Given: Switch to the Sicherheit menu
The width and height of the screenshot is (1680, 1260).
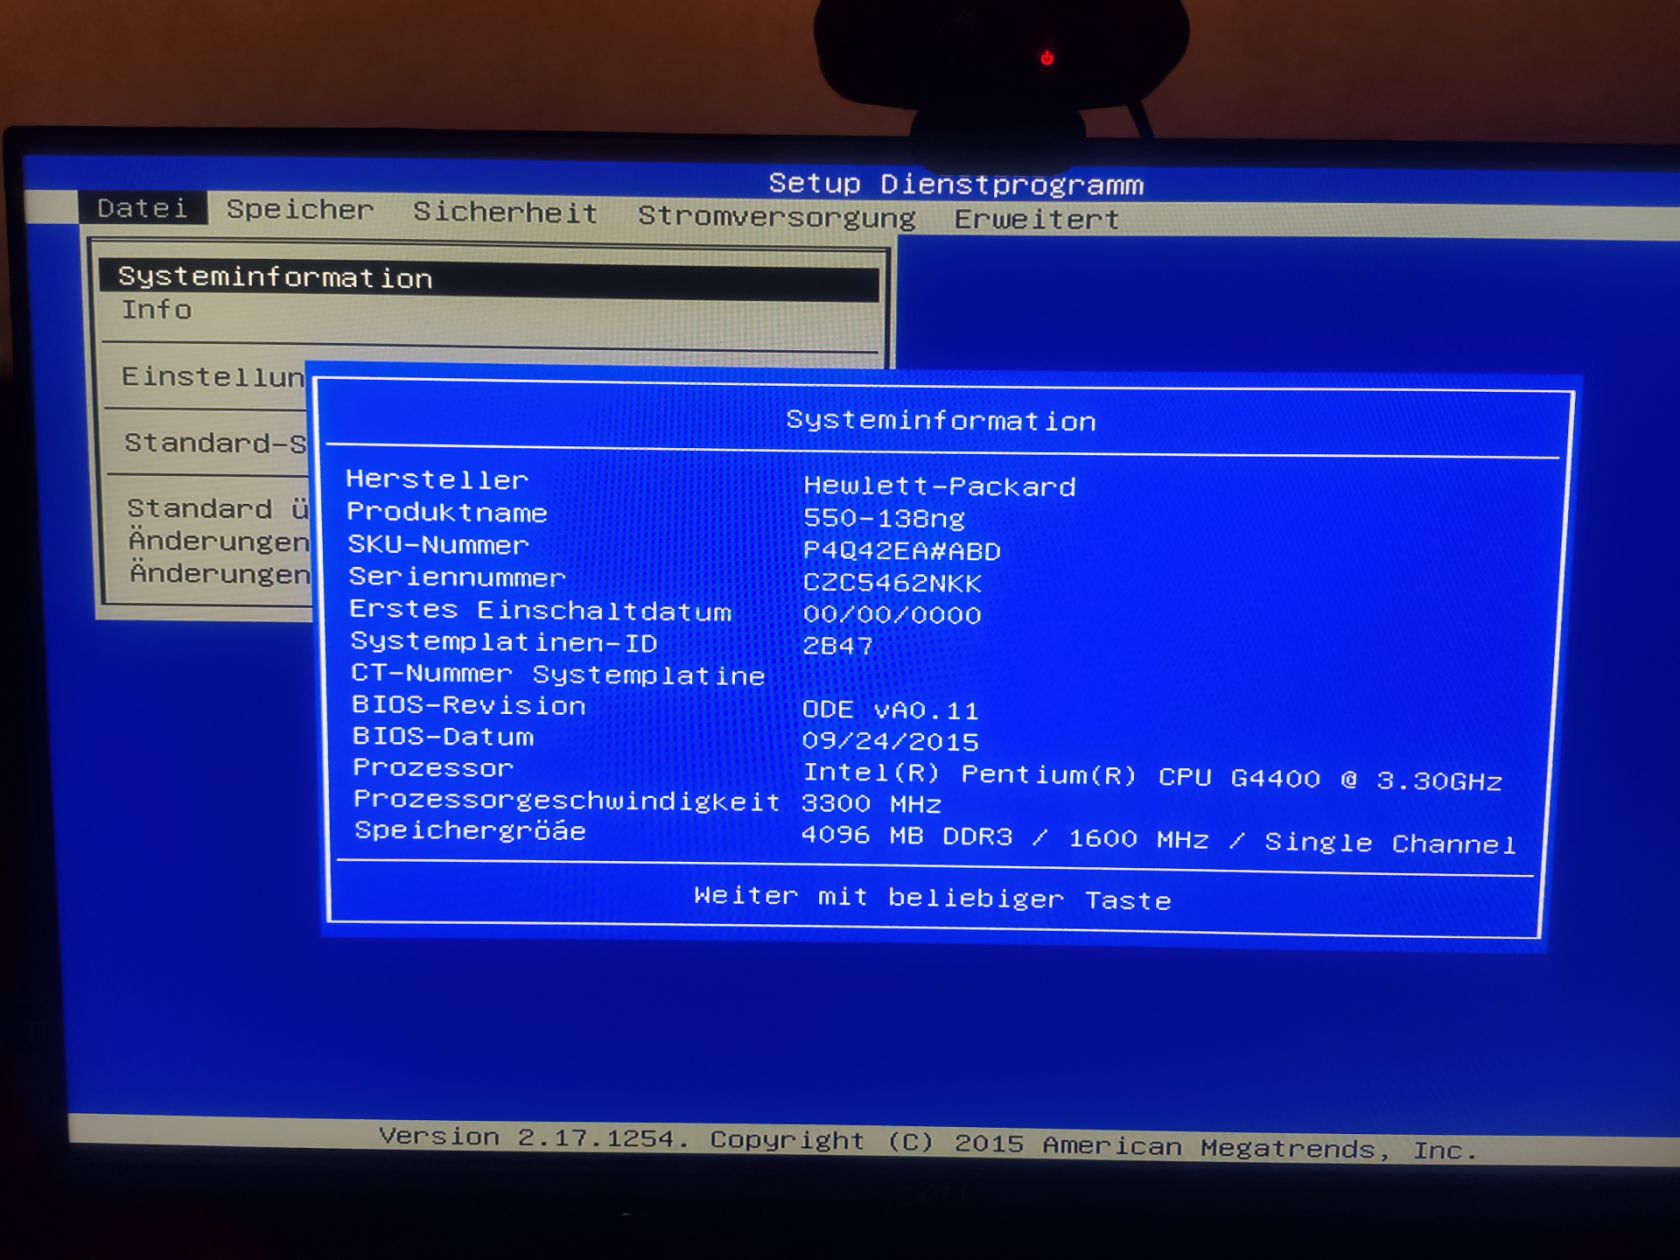Looking at the screenshot, I should (x=505, y=212).
